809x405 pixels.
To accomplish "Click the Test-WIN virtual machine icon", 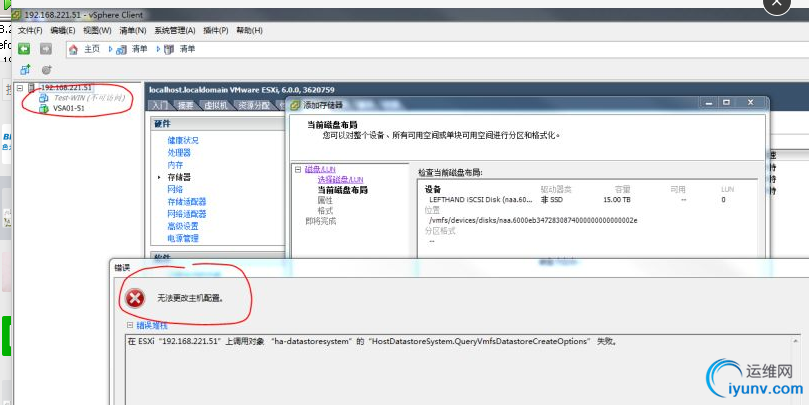I will [43, 98].
